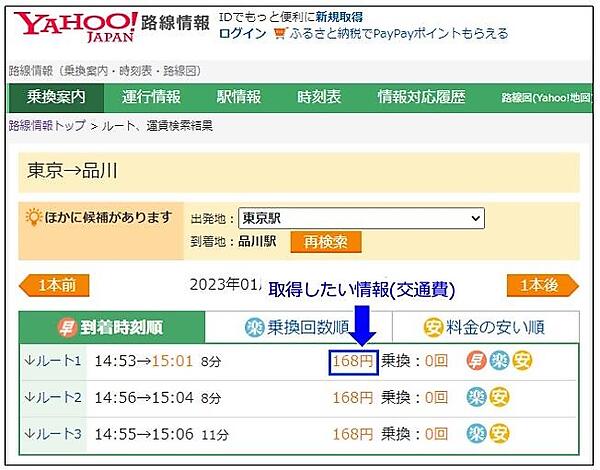Click the 再検索 button
Viewport: 600px width, 470px height.
click(326, 242)
